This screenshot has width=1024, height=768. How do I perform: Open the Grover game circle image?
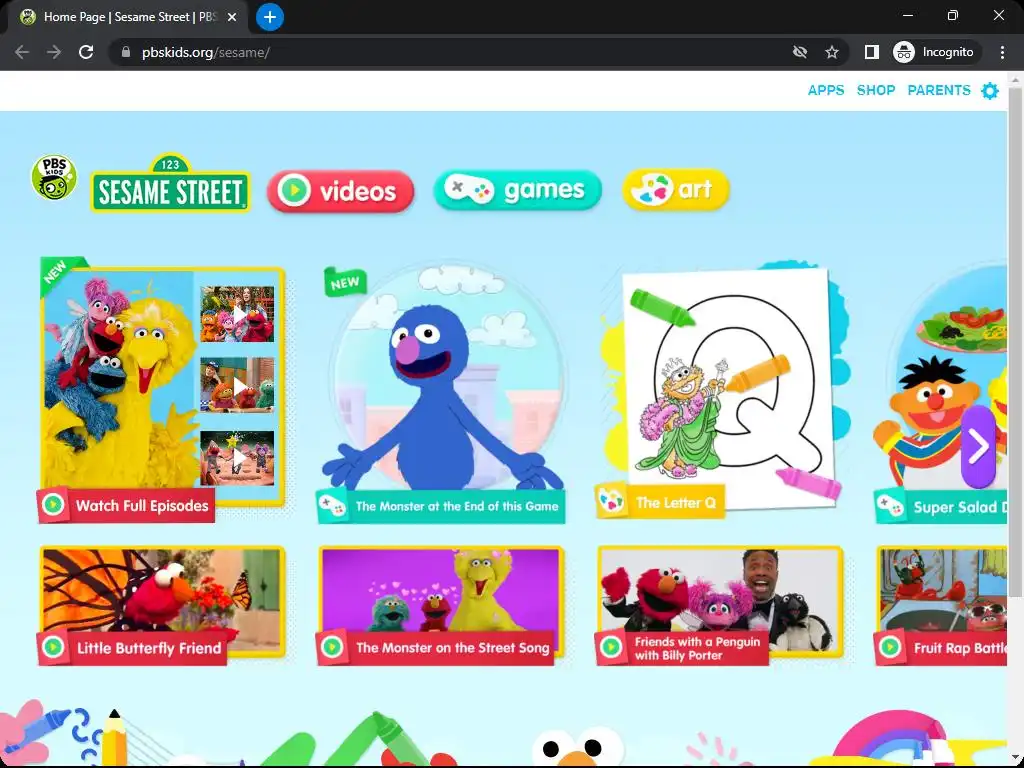tap(447, 379)
